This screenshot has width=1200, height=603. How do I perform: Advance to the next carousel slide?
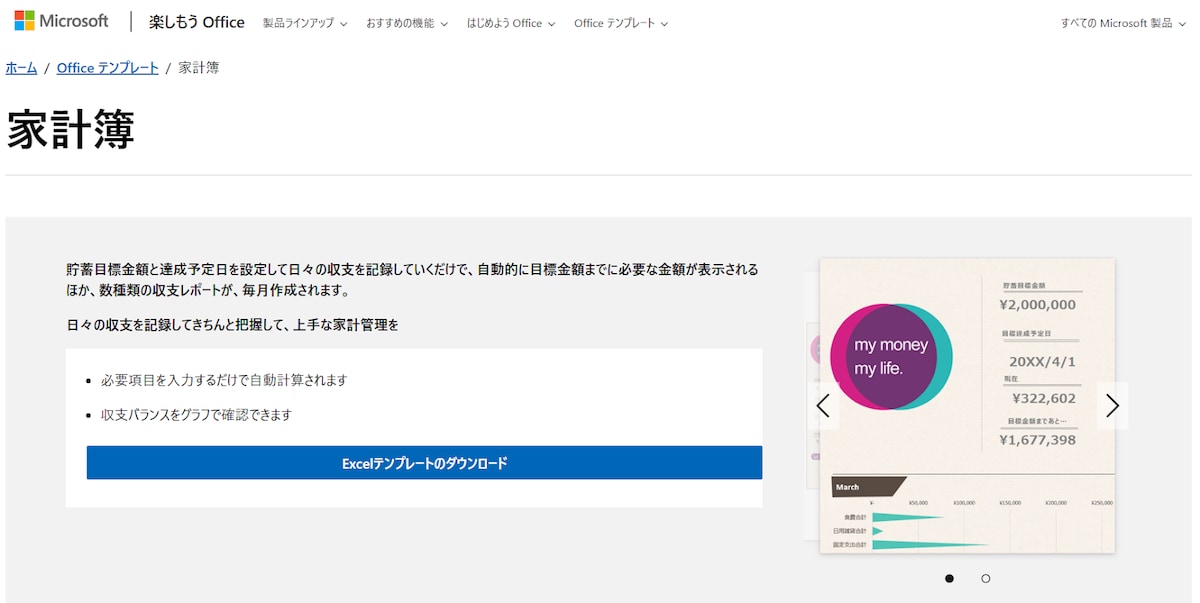1112,405
